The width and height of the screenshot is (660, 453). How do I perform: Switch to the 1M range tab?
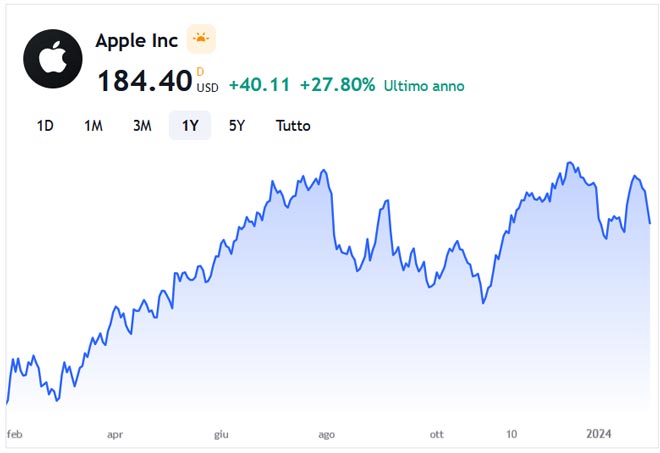(x=93, y=126)
